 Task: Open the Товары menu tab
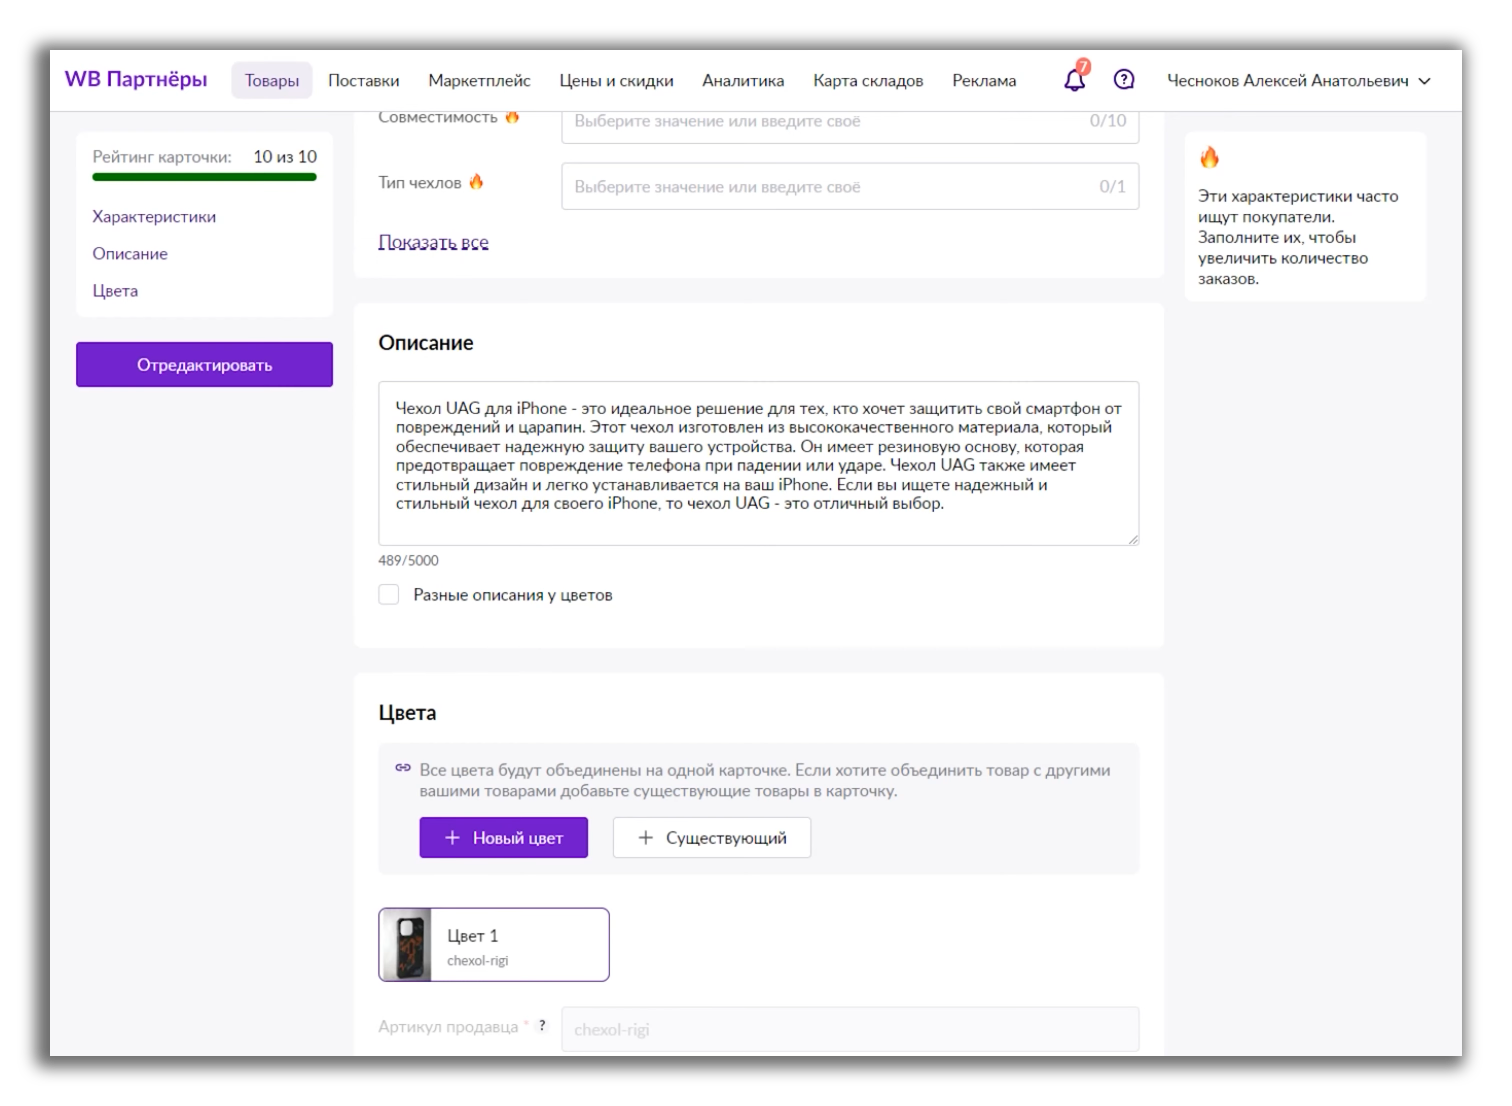(x=272, y=80)
